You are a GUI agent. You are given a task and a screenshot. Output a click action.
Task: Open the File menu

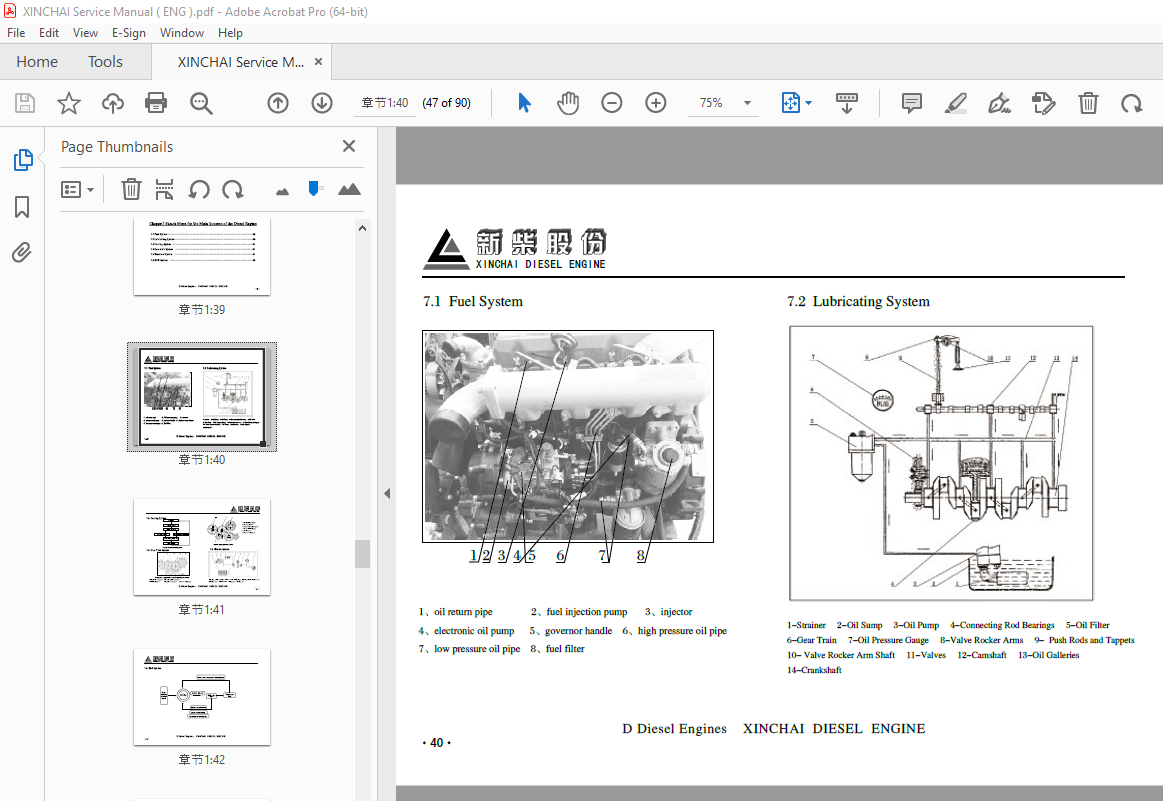pyautogui.click(x=16, y=33)
